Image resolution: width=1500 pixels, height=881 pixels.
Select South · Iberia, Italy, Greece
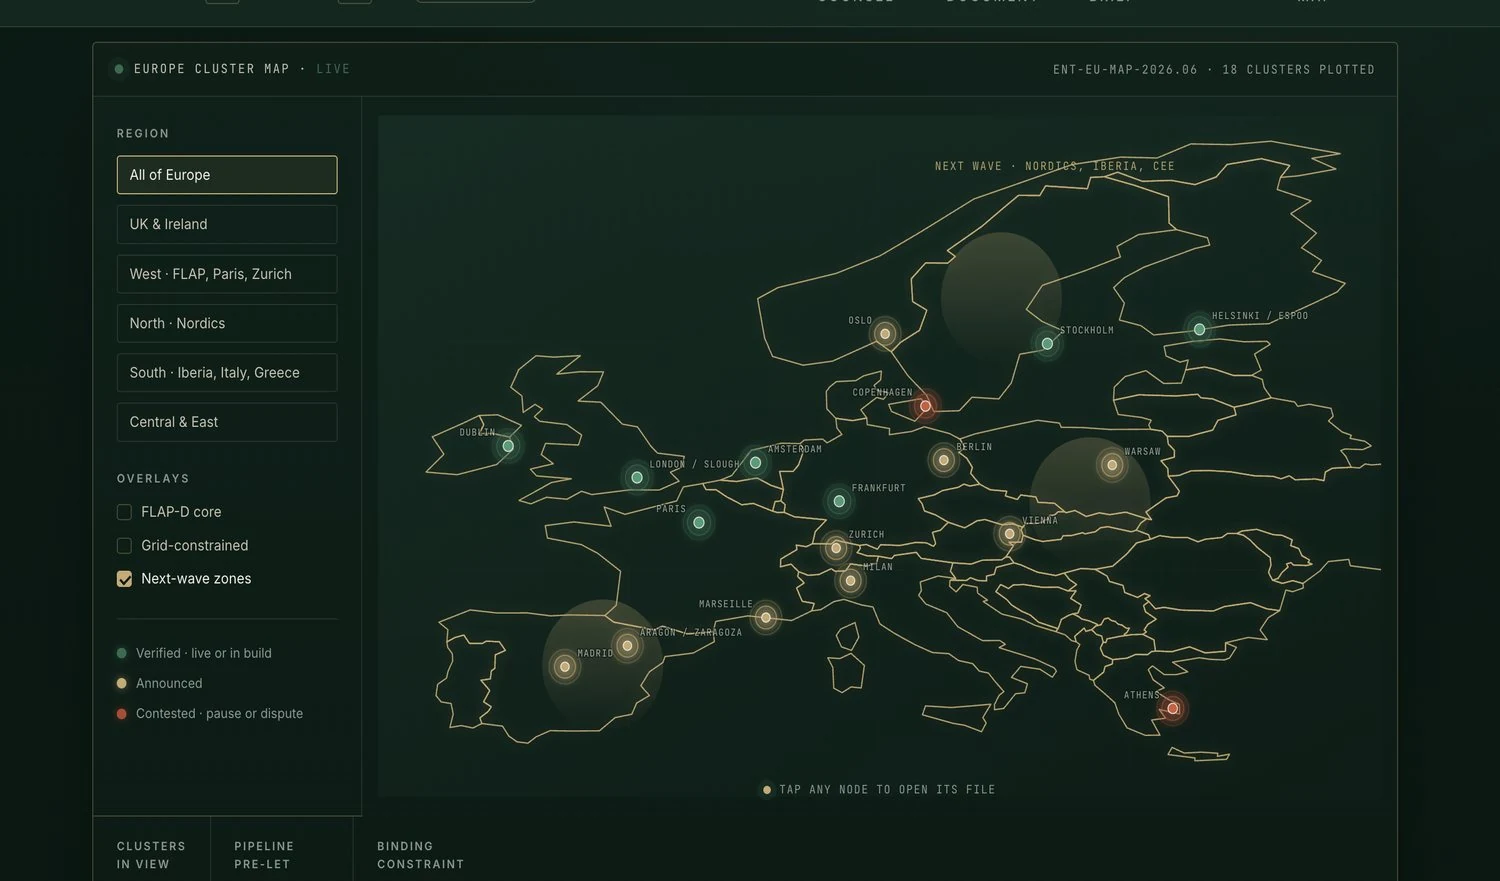click(x=227, y=373)
